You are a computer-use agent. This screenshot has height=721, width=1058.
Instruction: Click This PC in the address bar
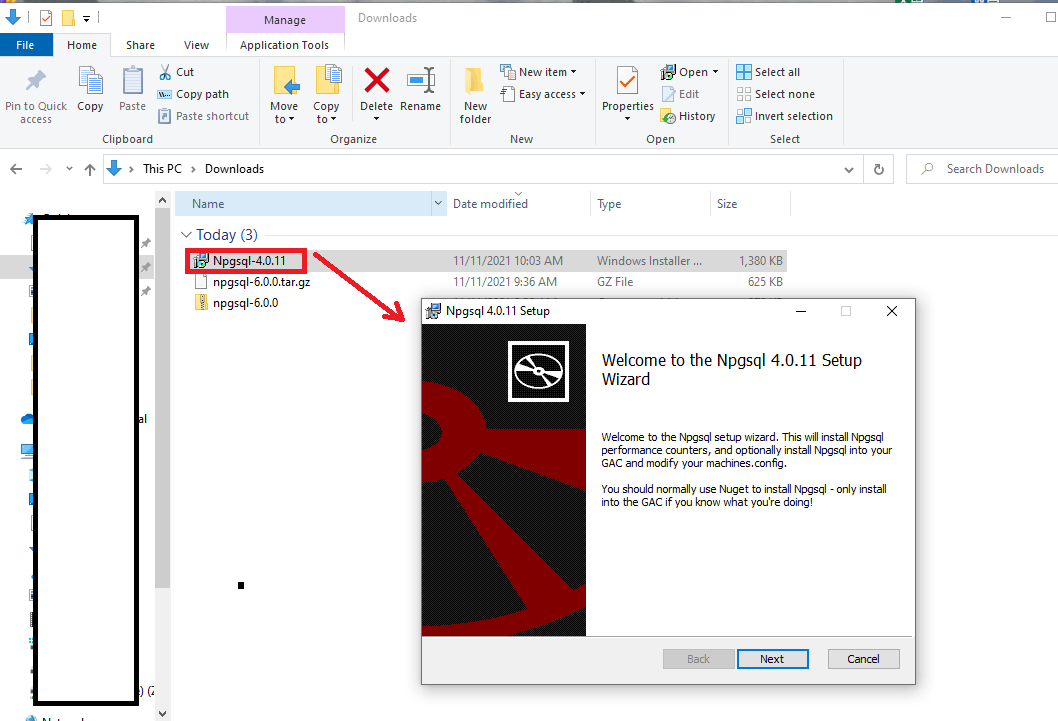click(162, 169)
